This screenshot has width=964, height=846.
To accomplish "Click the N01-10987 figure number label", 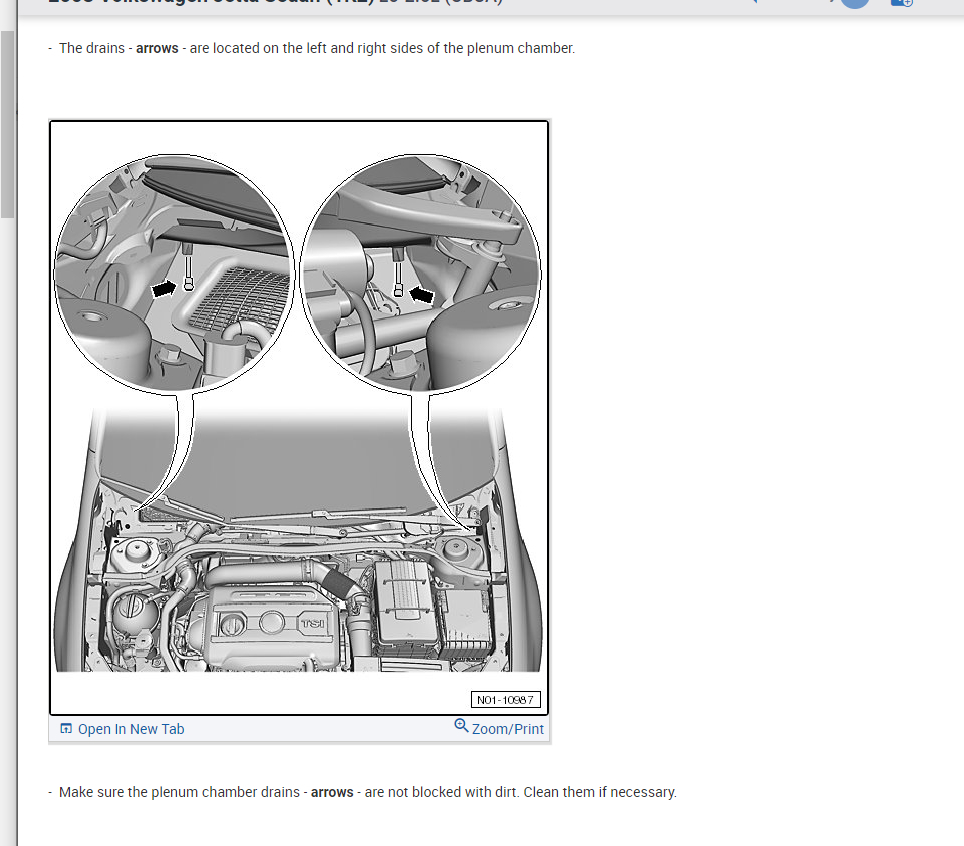I will point(505,700).
